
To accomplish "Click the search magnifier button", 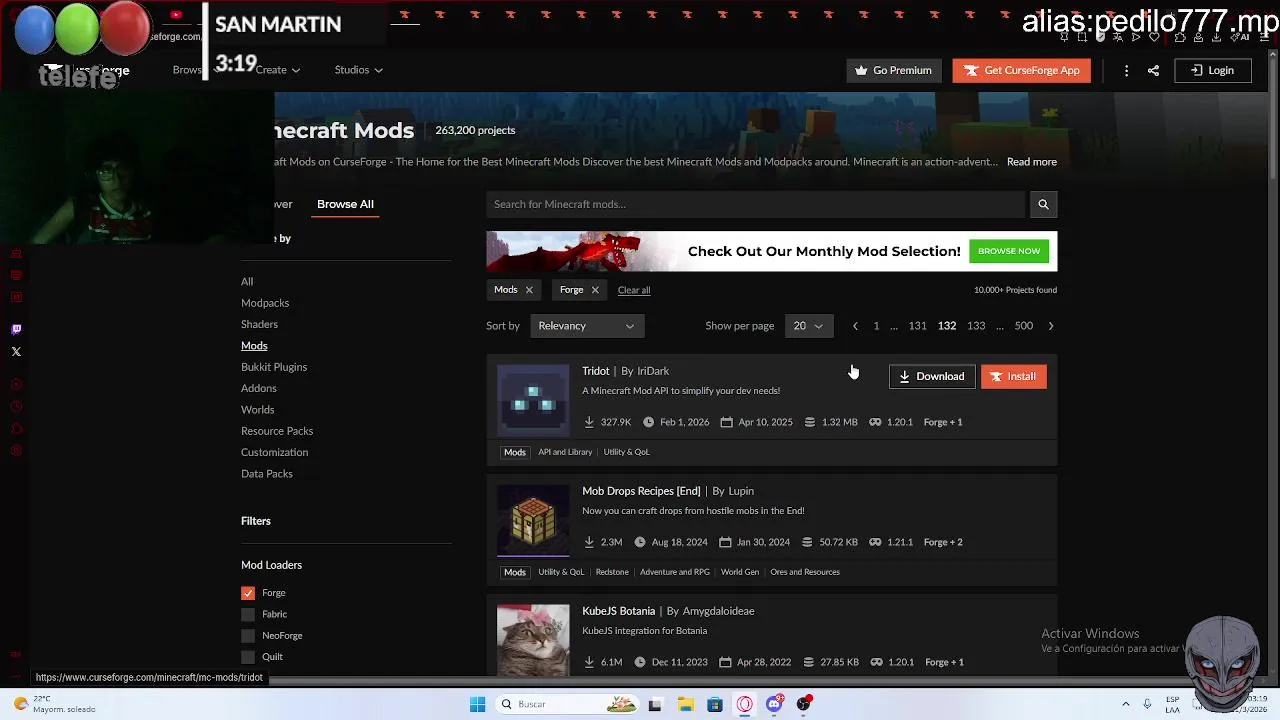I will tap(1043, 204).
